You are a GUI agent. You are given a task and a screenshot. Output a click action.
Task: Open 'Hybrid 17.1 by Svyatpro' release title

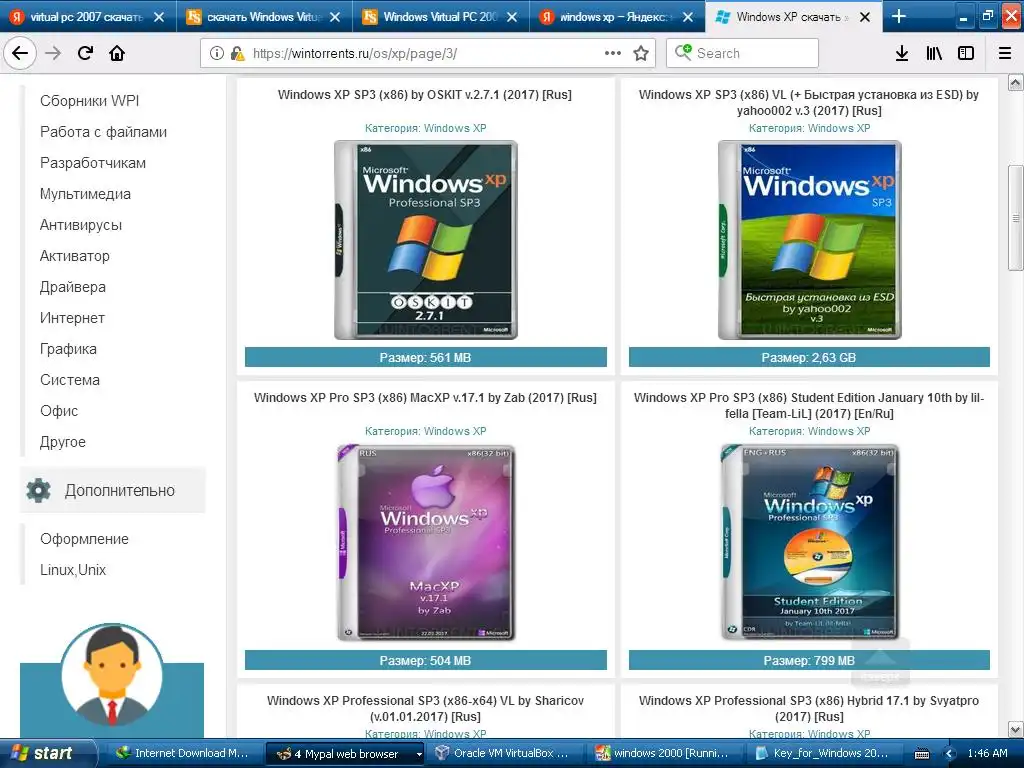click(x=809, y=709)
